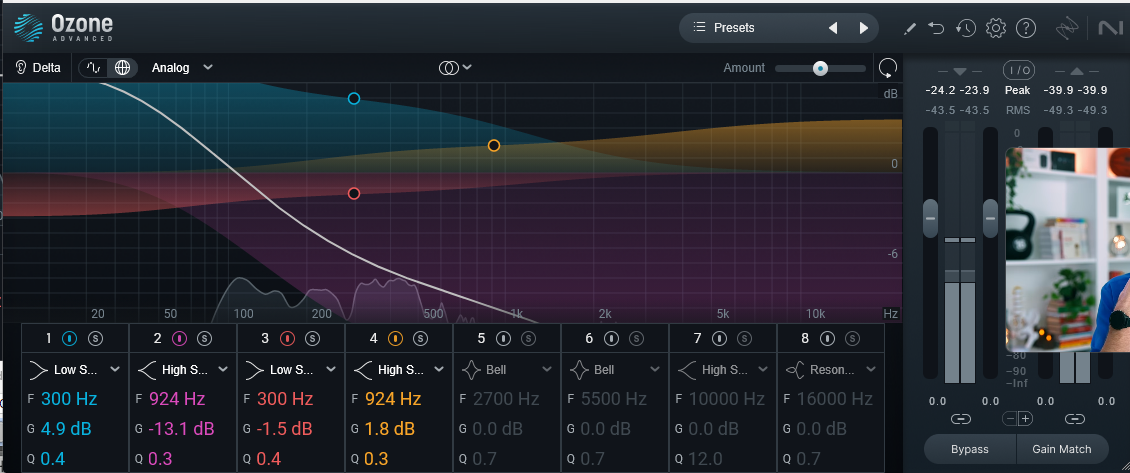Select the curve view icon
Viewport: 1130px width, 473px height.
coord(94,68)
